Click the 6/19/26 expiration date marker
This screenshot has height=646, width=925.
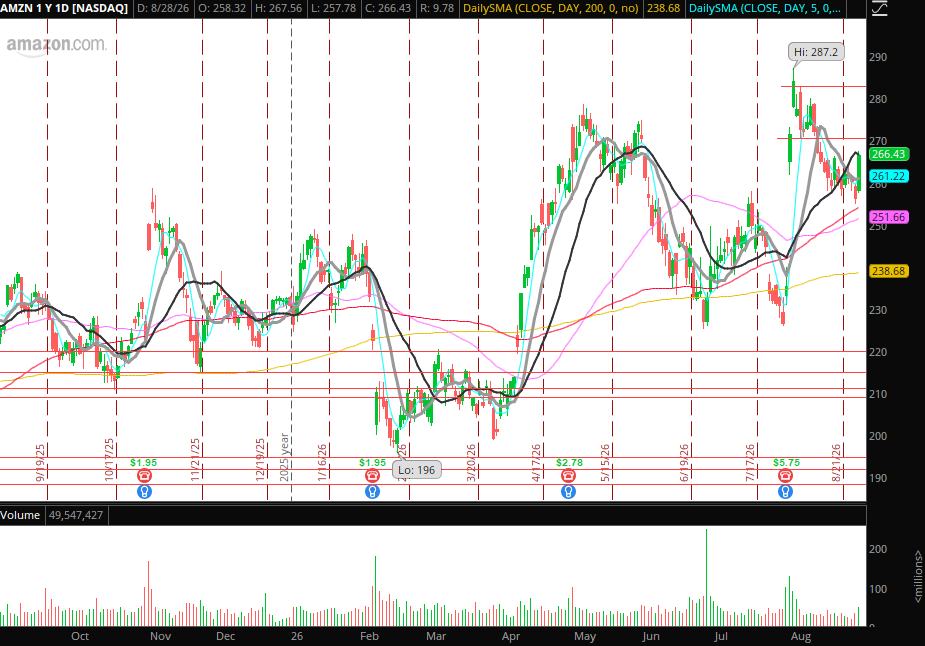pyautogui.click(x=684, y=464)
